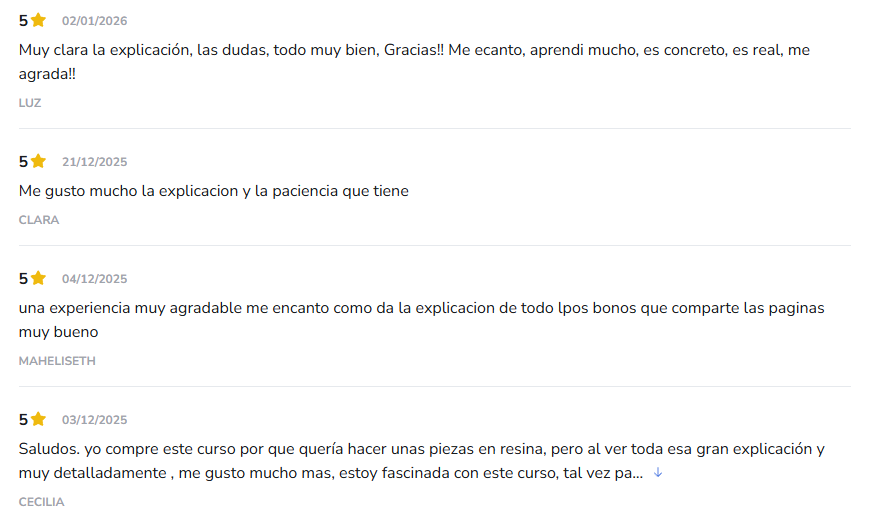Click Clara's review text about patience
The width and height of the screenshot is (896, 521).
point(214,190)
